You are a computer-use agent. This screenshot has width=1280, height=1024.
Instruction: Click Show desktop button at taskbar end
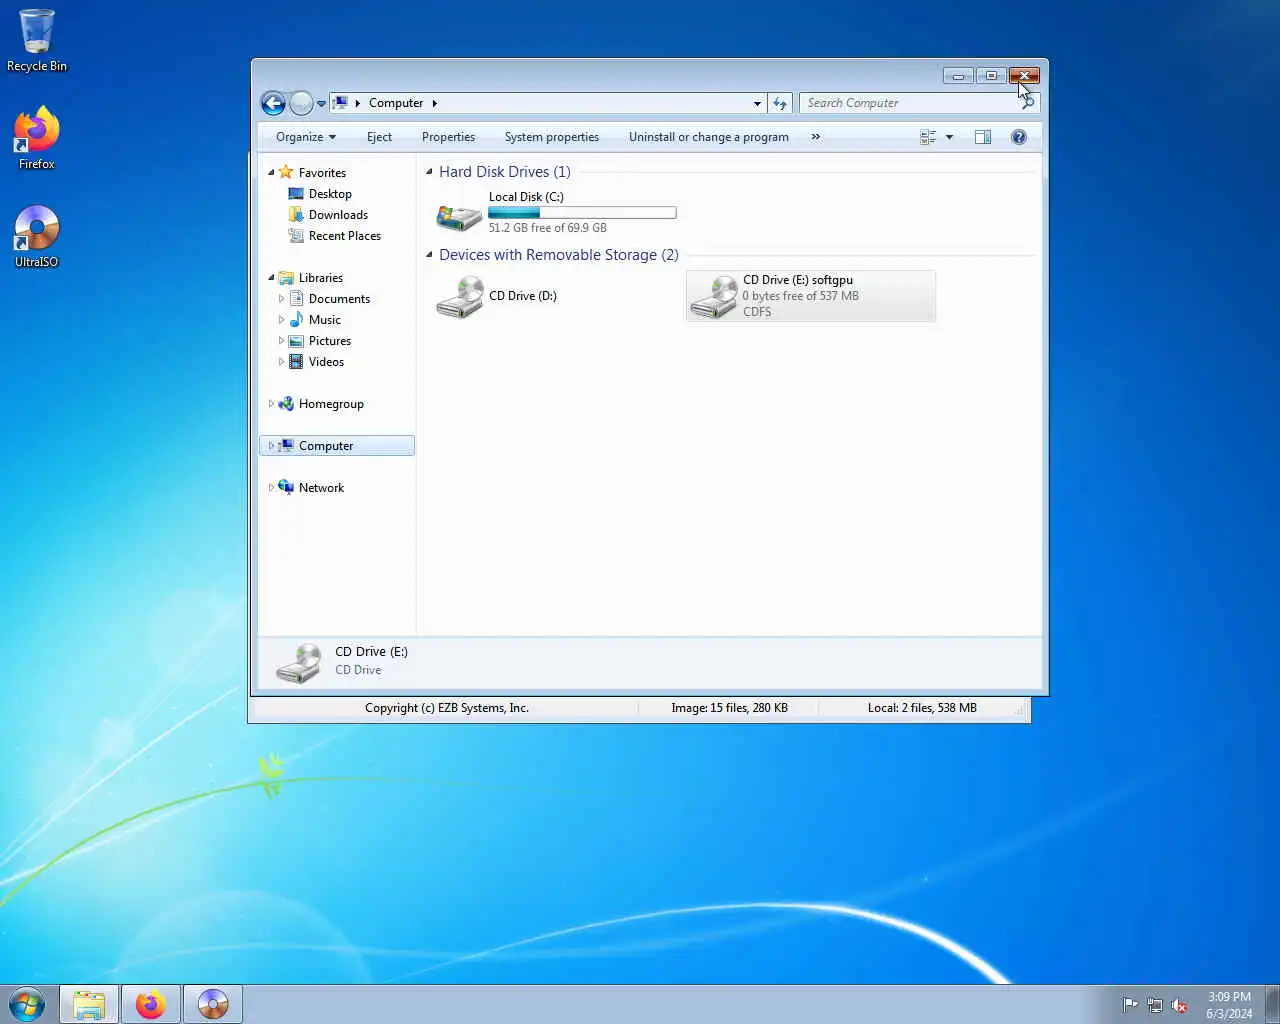1272,1004
